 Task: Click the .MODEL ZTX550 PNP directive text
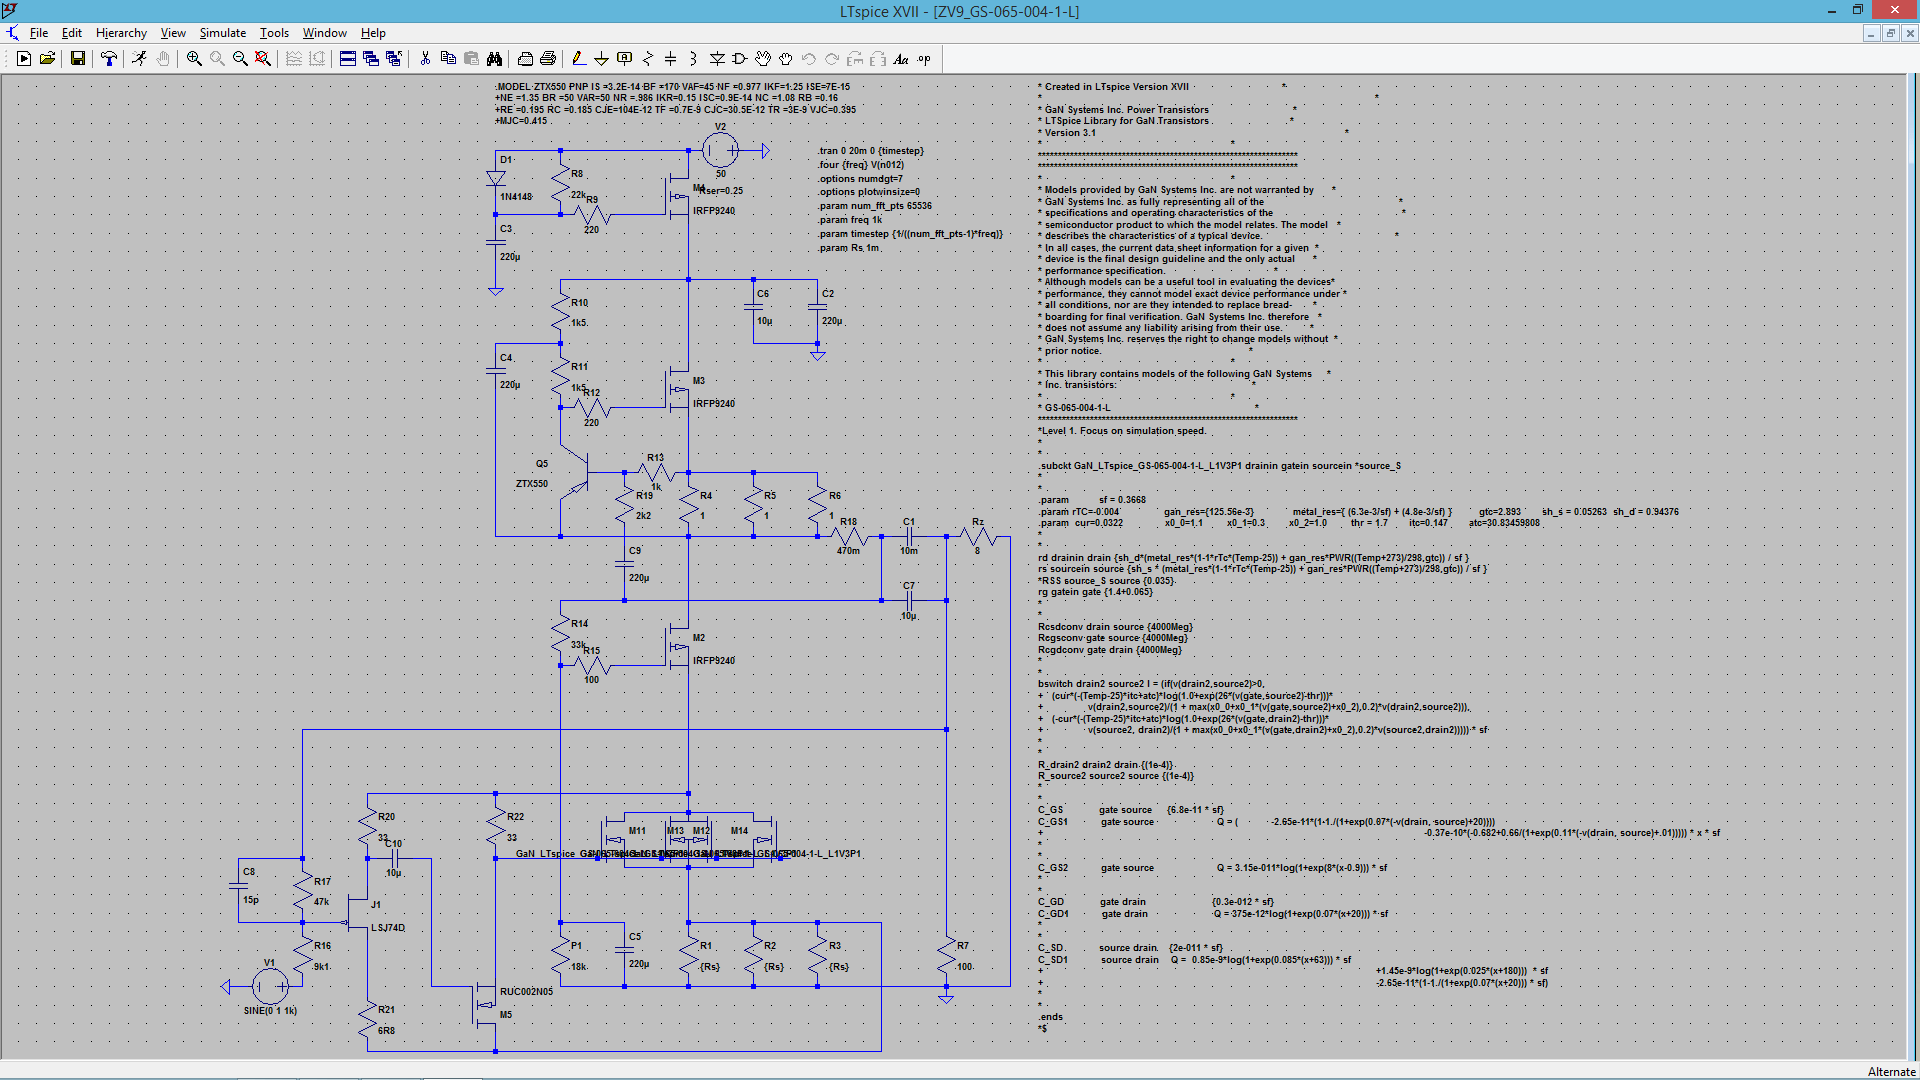pyautogui.click(x=675, y=104)
